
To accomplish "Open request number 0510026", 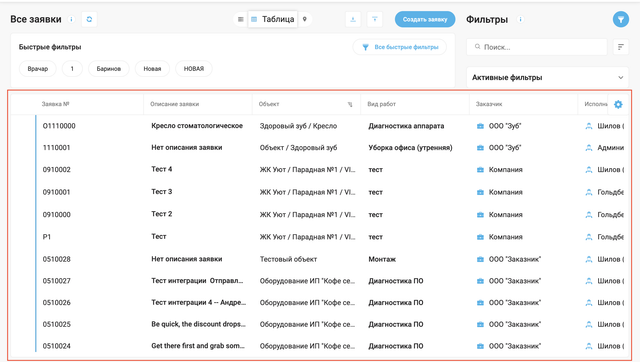I will [57, 302].
